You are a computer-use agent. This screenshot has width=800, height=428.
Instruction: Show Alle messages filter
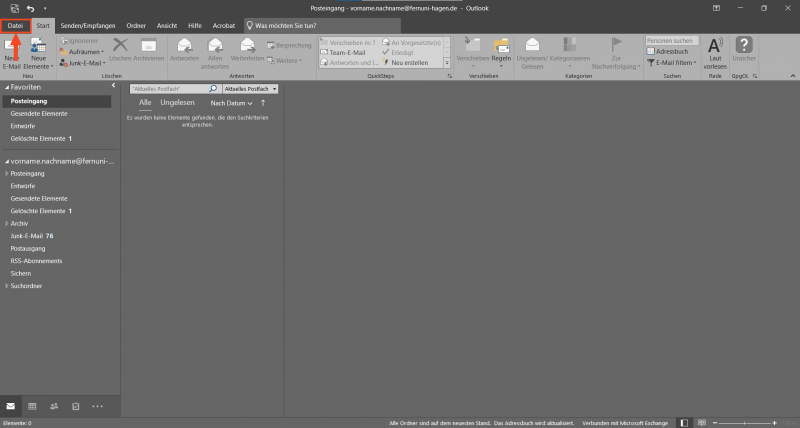(145, 103)
